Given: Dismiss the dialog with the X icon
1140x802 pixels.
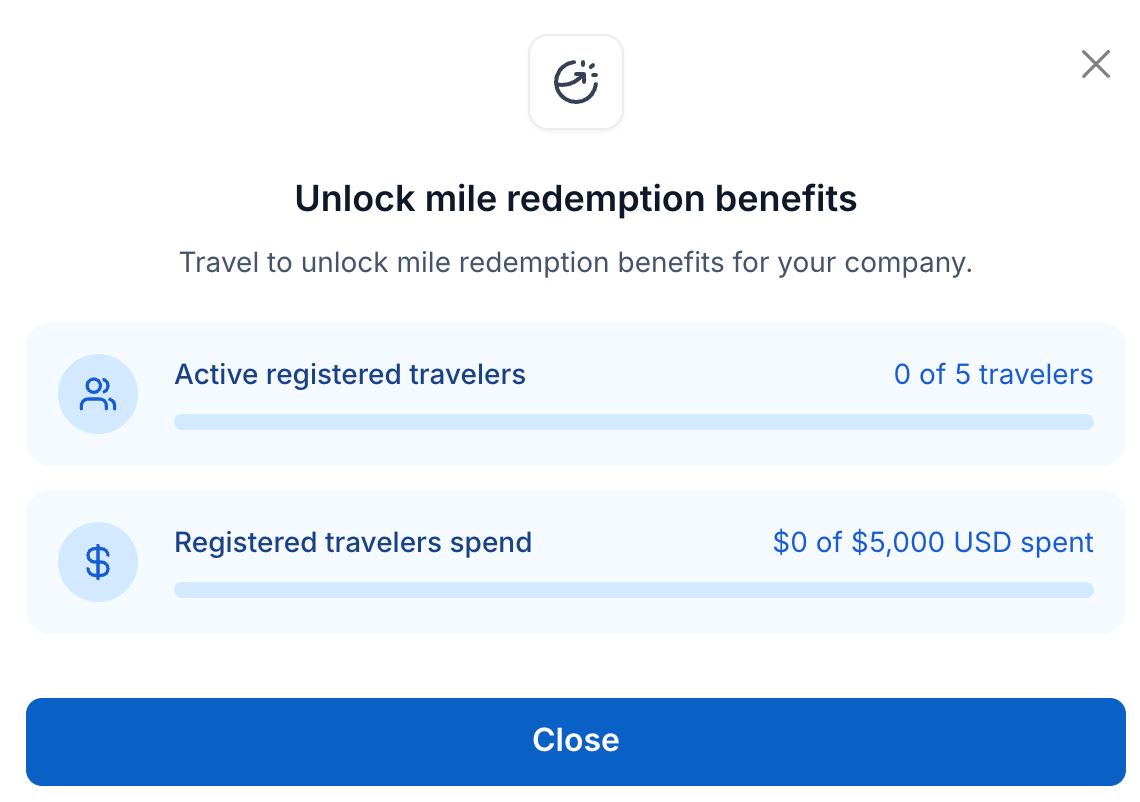Looking at the screenshot, I should click(x=1096, y=65).
